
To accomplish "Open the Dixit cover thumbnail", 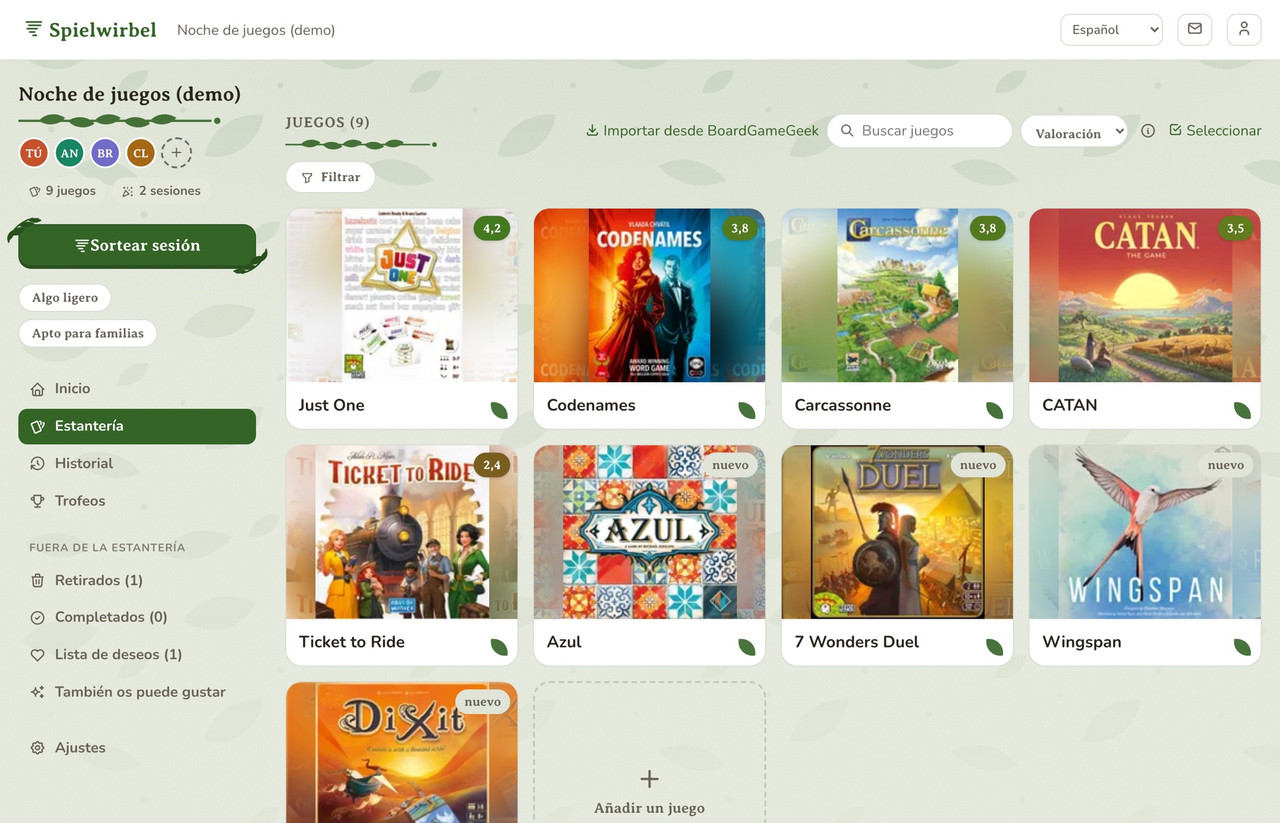I will click(x=402, y=753).
